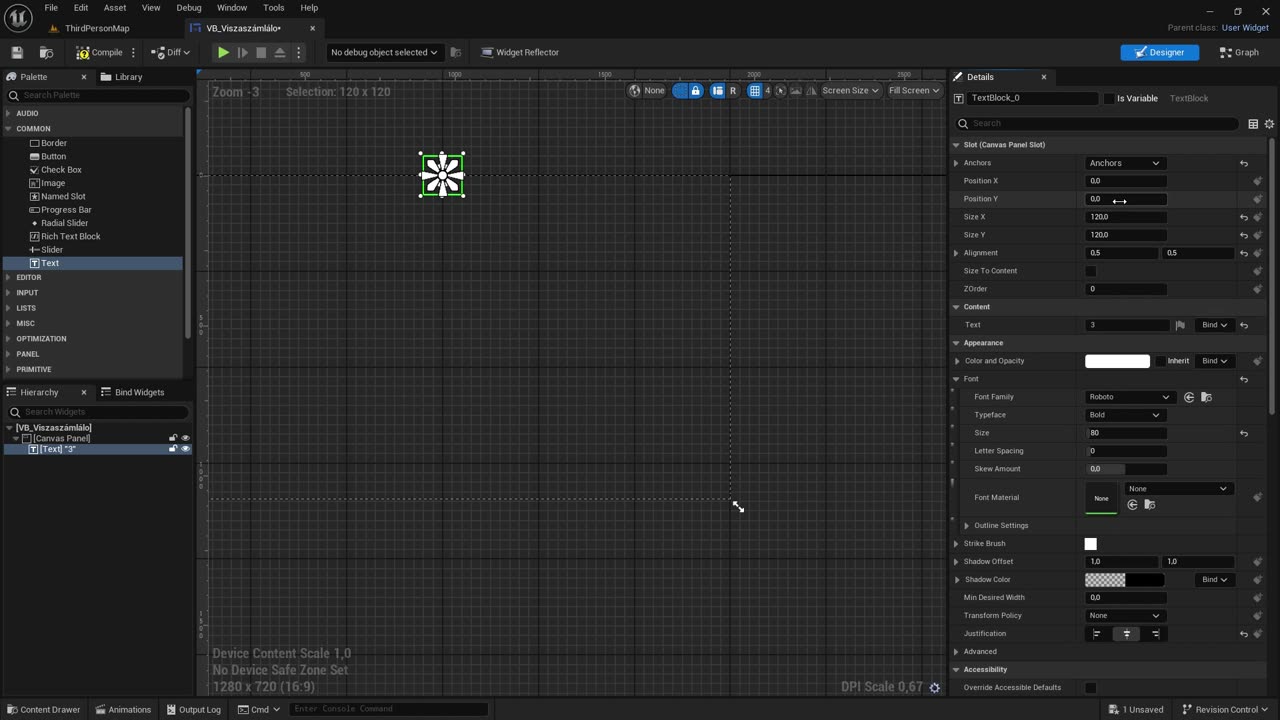Toggle widget lock icon in viewport toolbar
Viewport: 1280px width, 720px height.
(x=696, y=90)
